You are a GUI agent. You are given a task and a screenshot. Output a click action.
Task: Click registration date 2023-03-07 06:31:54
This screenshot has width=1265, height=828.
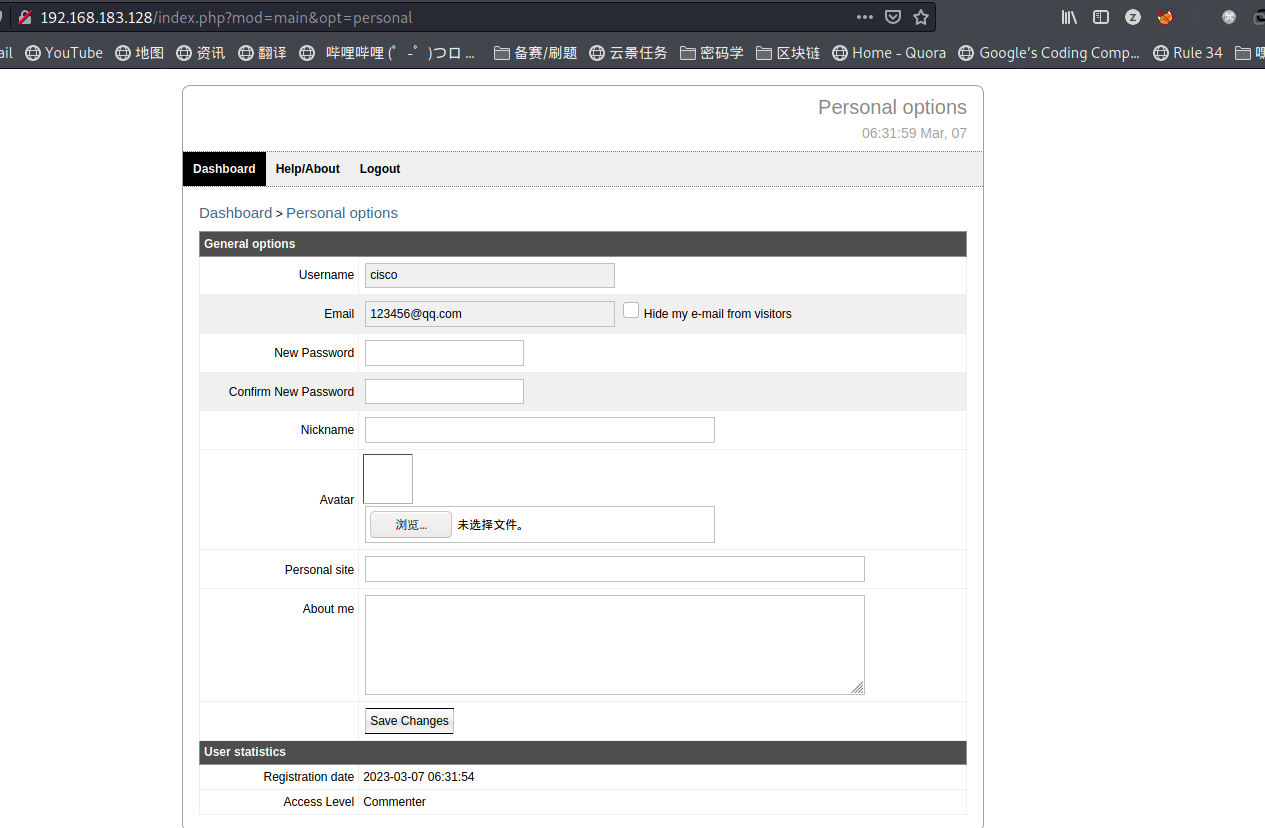419,777
